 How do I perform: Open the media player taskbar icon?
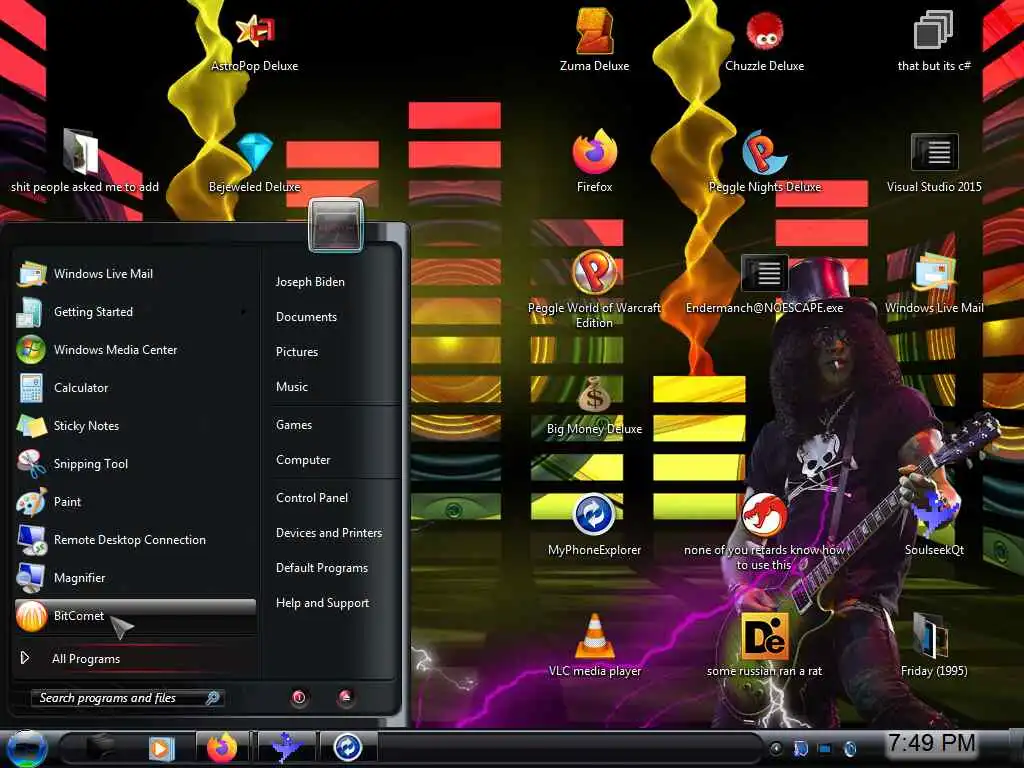click(x=161, y=748)
